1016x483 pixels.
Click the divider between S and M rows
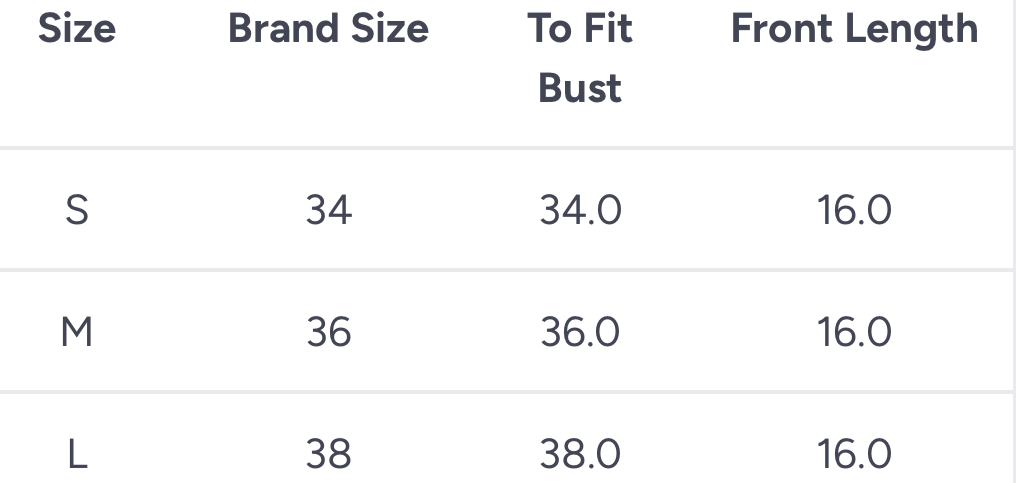(x=500, y=270)
